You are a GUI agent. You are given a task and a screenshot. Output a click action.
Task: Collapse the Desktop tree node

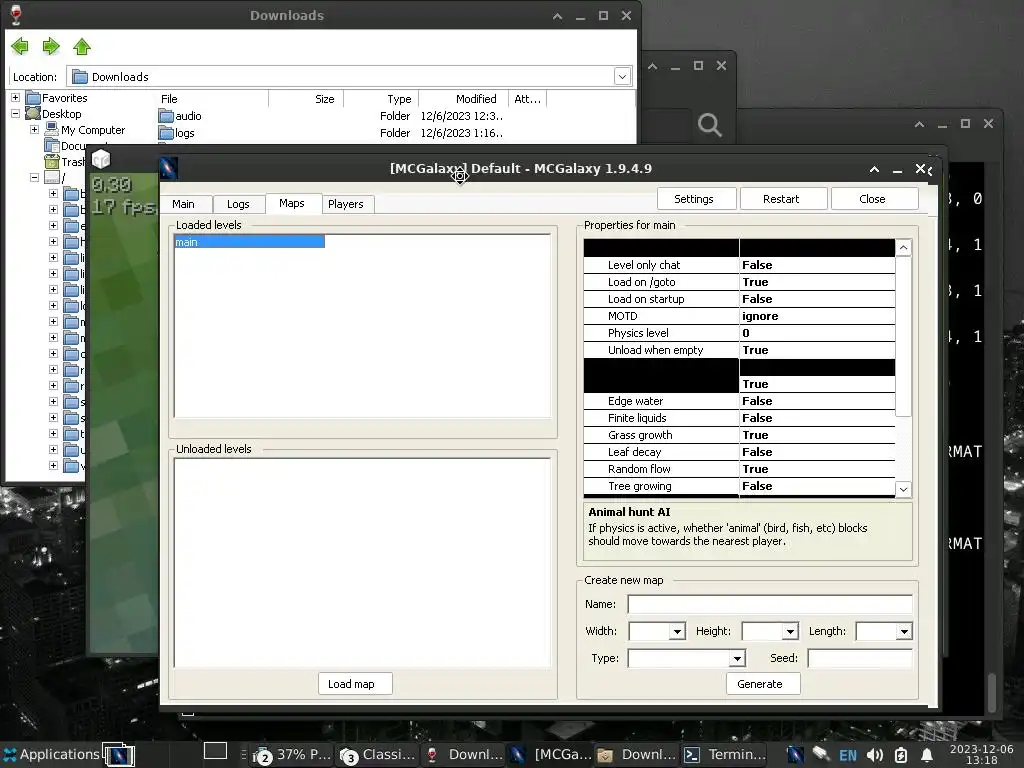pyautogui.click(x=15, y=114)
